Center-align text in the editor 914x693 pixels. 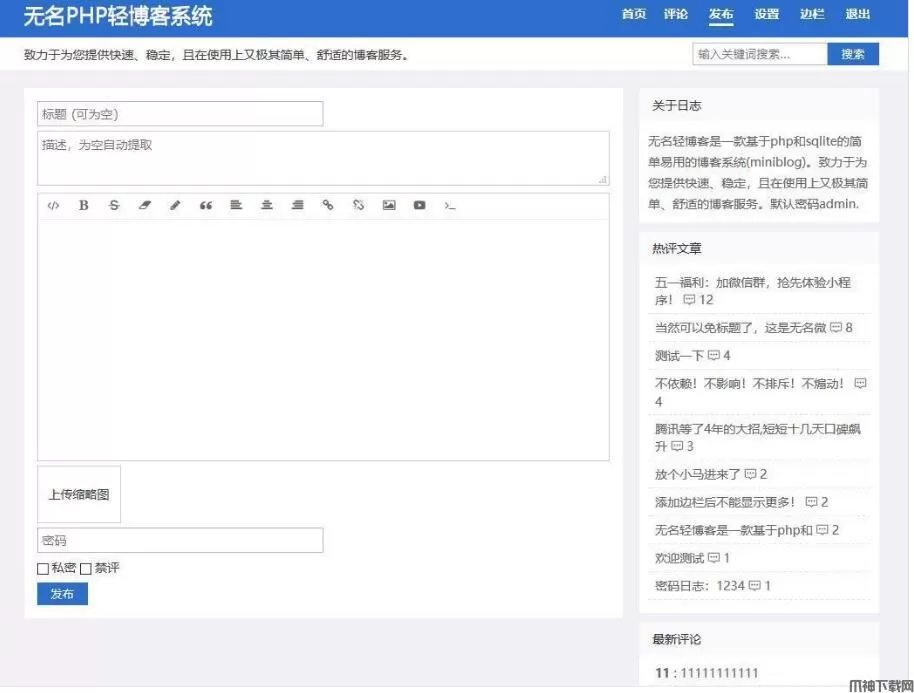coord(267,205)
